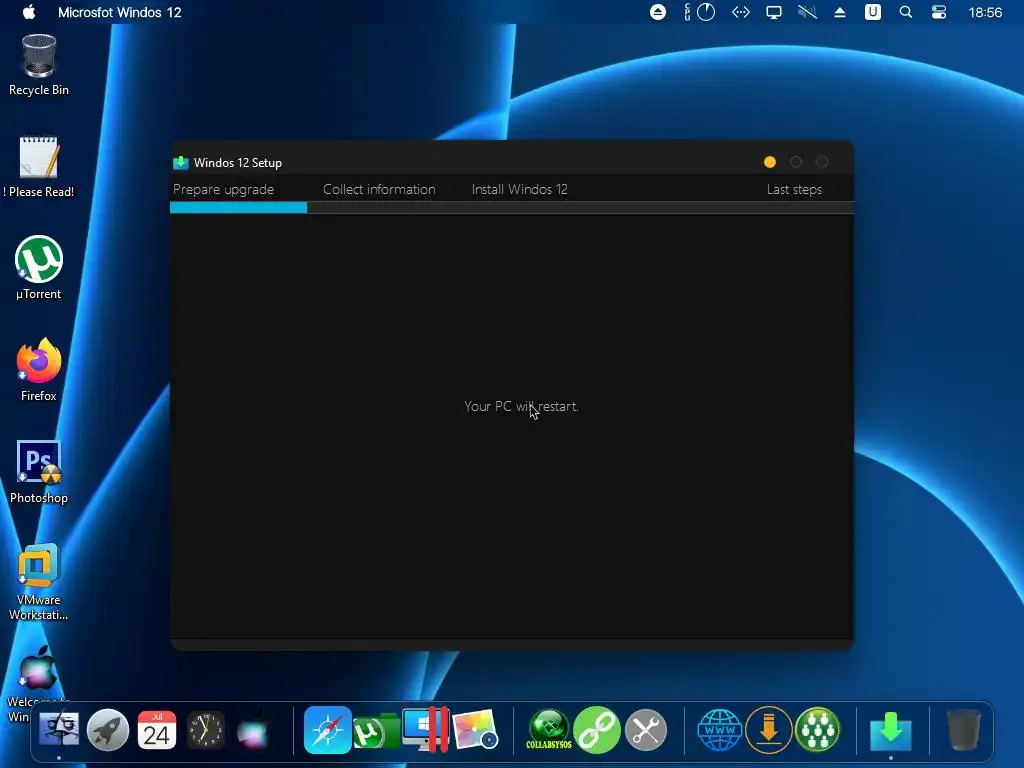Open the green arrow installer dock icon
This screenshot has width=1024, height=768.
pyautogui.click(x=891, y=731)
